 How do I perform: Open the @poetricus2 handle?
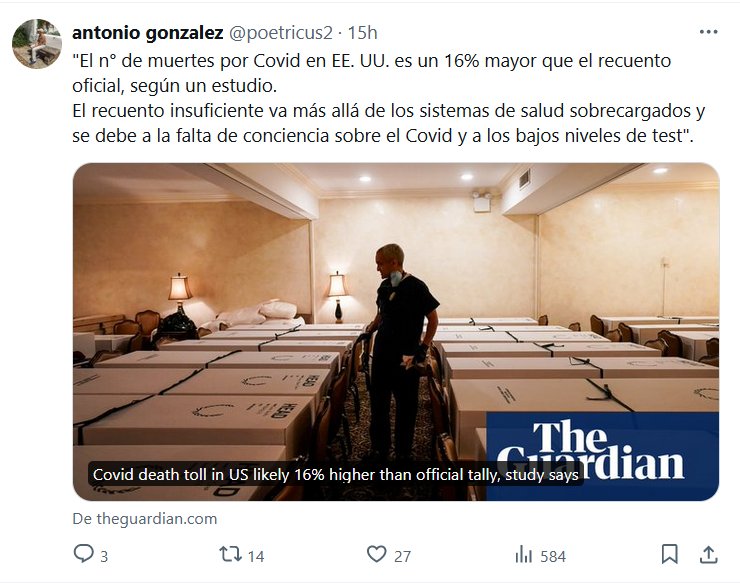coord(281,33)
